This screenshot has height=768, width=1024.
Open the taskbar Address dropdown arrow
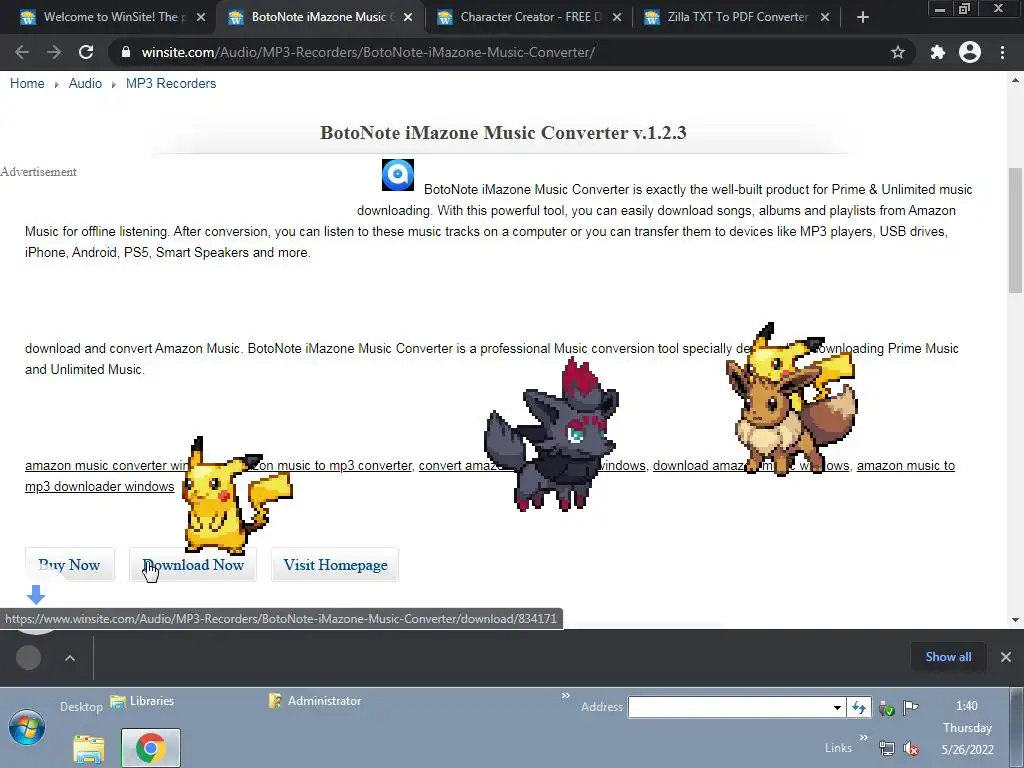[x=837, y=707]
